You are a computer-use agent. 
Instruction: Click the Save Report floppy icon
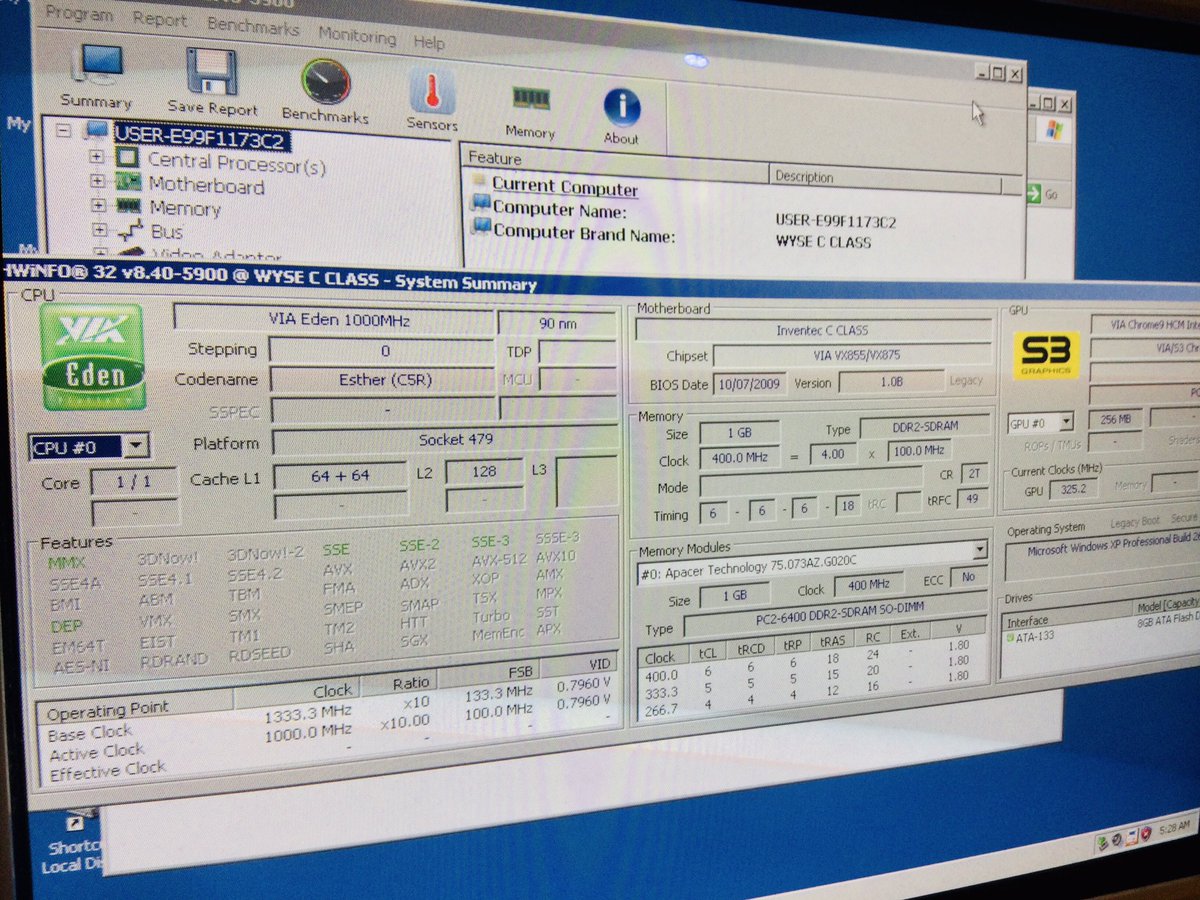211,72
